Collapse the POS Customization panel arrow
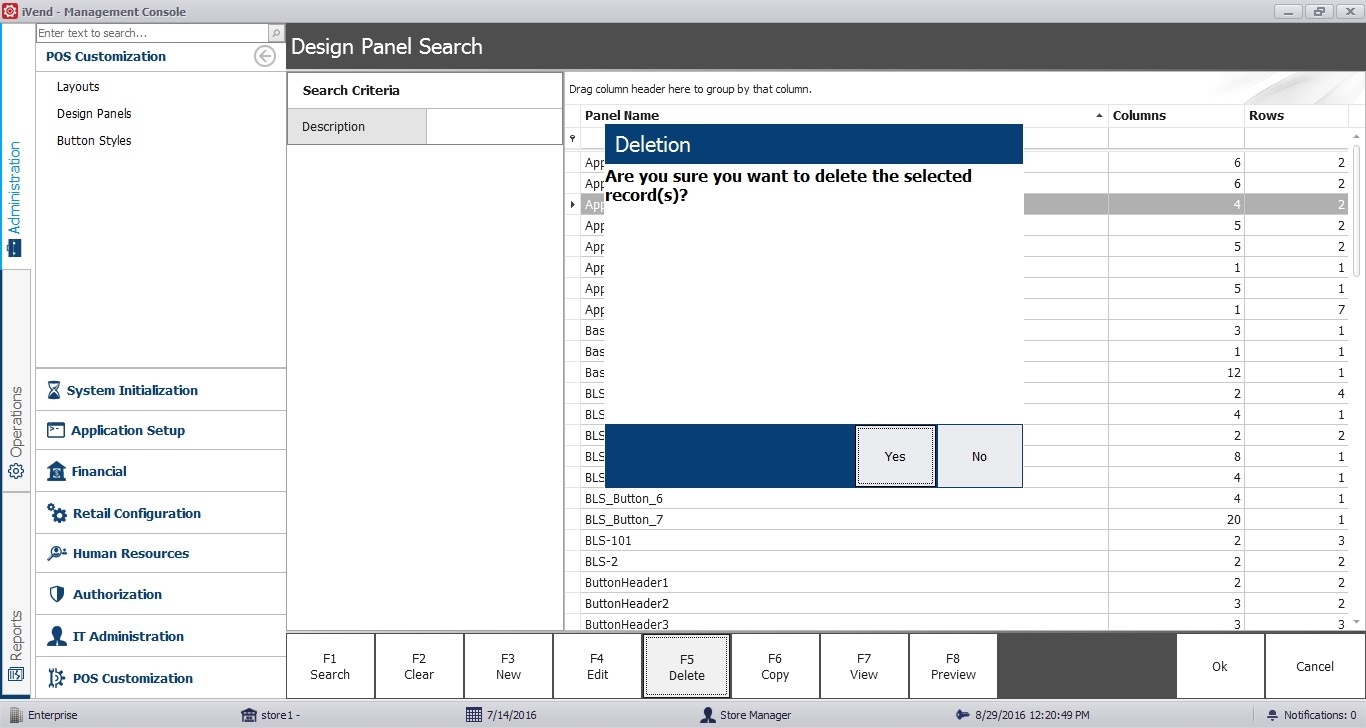Image resolution: width=1366 pixels, height=728 pixels. point(265,56)
